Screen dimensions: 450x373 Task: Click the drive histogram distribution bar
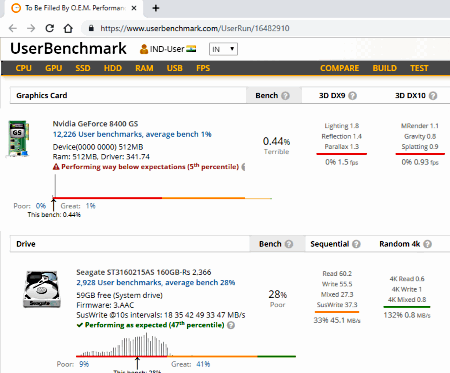click(x=186, y=356)
